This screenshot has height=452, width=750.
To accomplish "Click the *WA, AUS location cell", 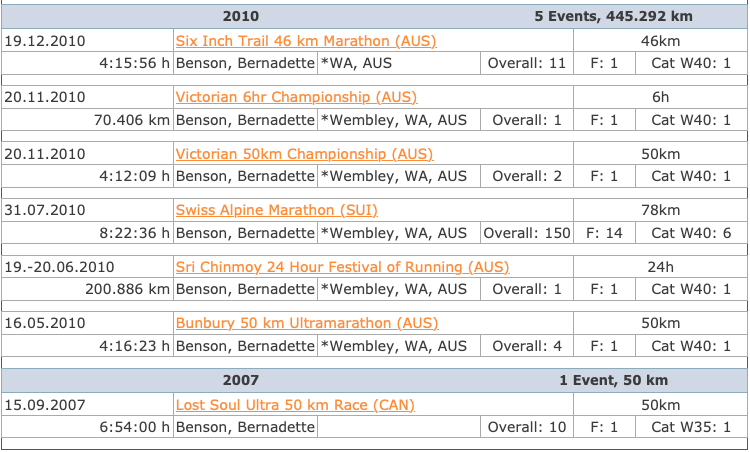I will click(x=399, y=63).
